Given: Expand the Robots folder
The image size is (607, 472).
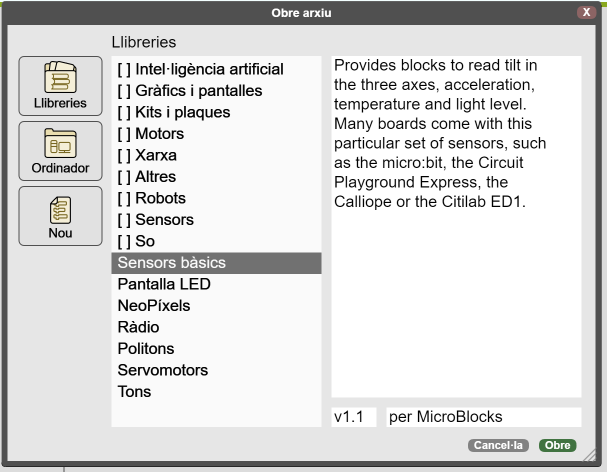Looking at the screenshot, I should [x=152, y=198].
